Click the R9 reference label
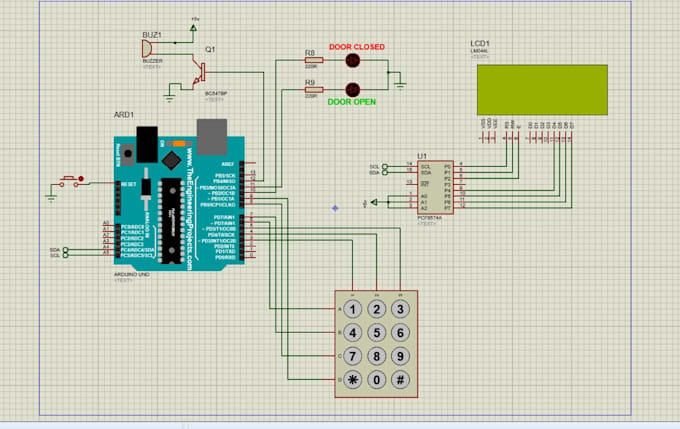 click(310, 82)
